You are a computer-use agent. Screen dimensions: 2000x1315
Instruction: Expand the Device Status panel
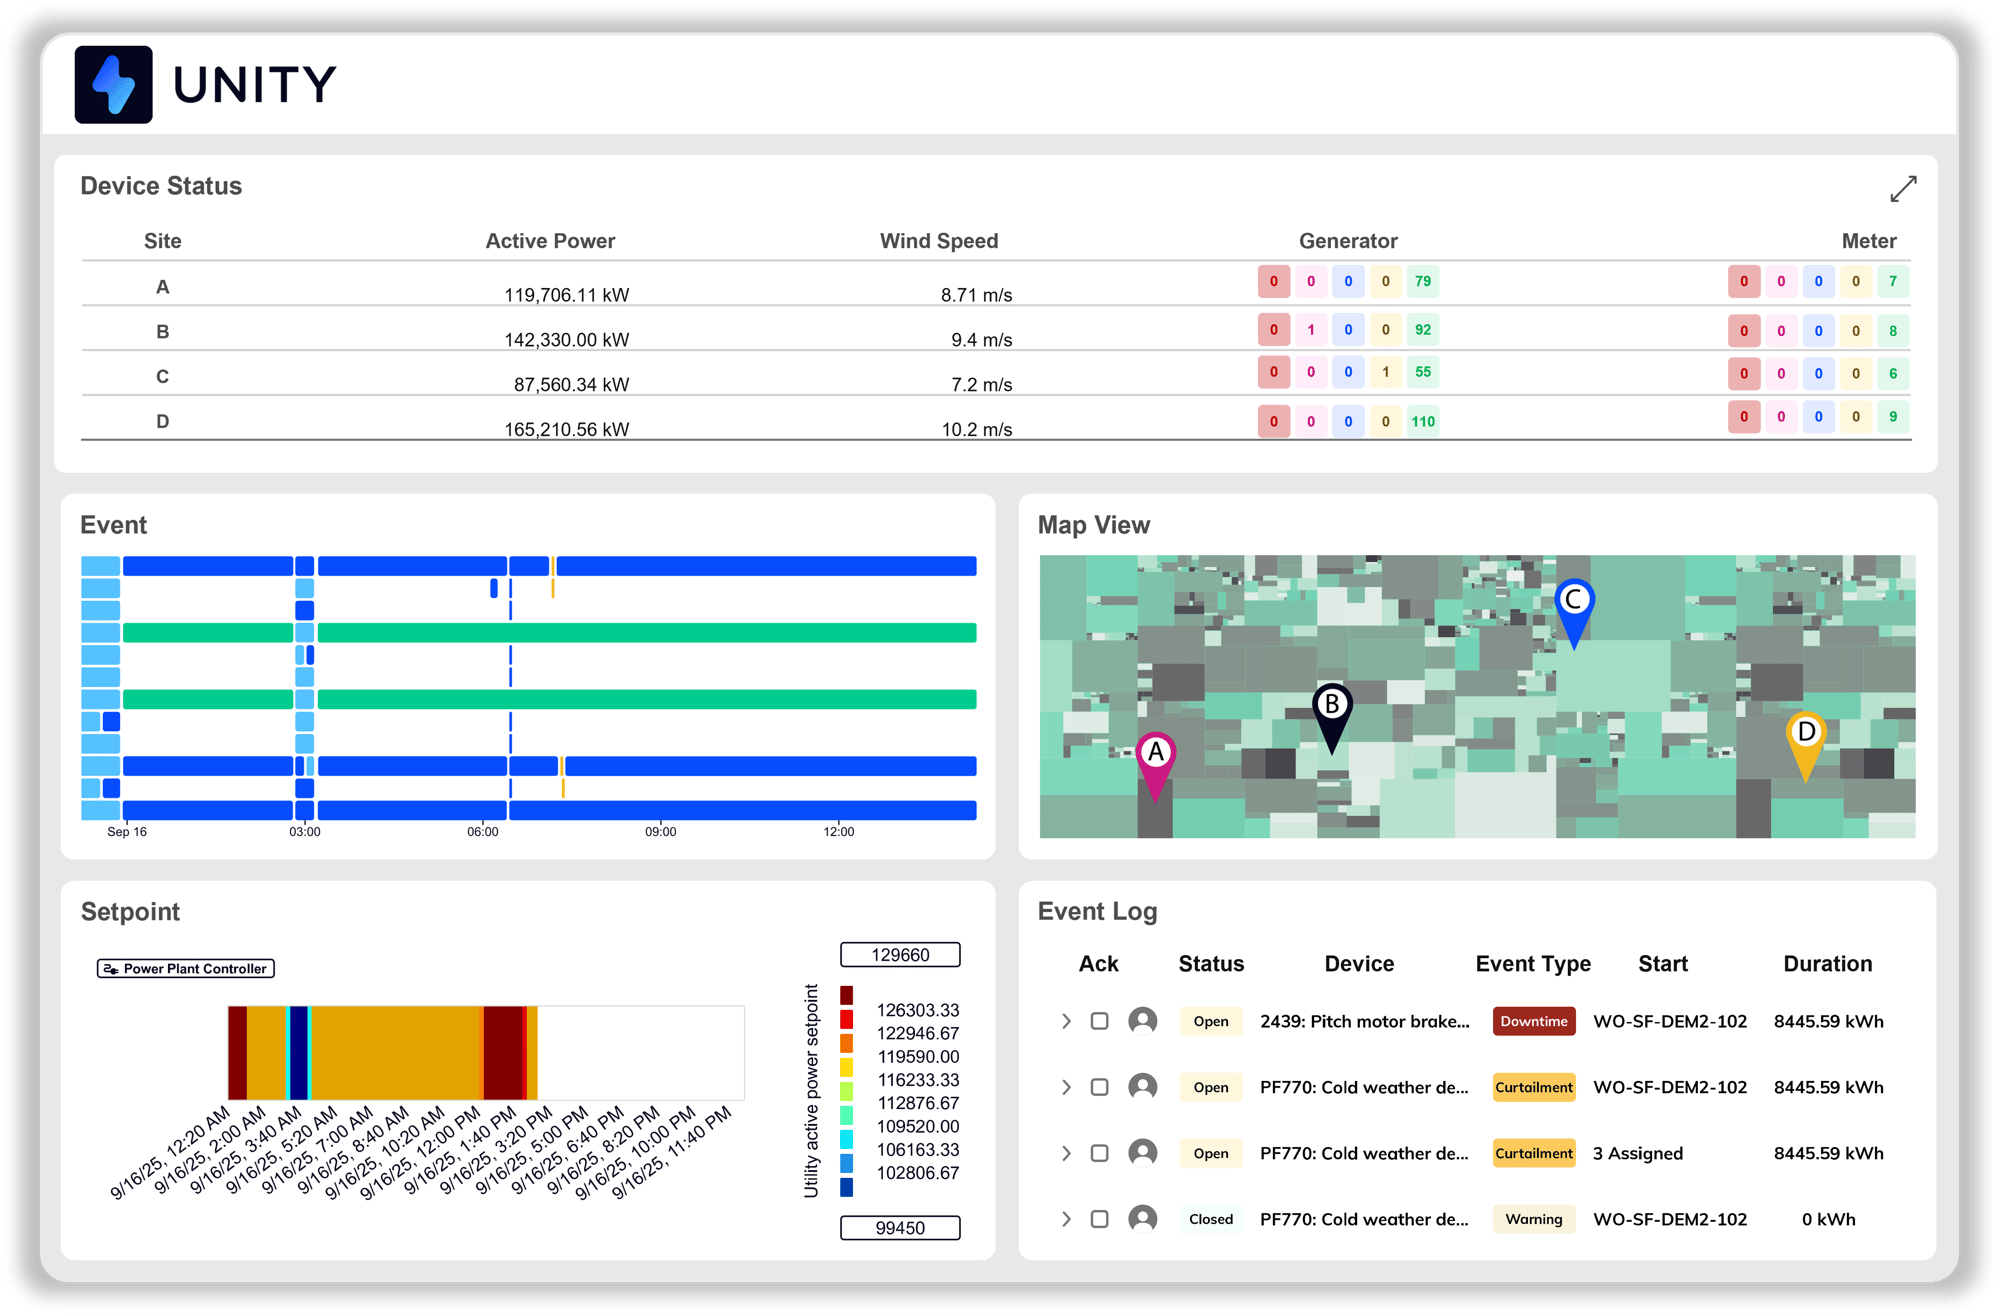click(1902, 188)
